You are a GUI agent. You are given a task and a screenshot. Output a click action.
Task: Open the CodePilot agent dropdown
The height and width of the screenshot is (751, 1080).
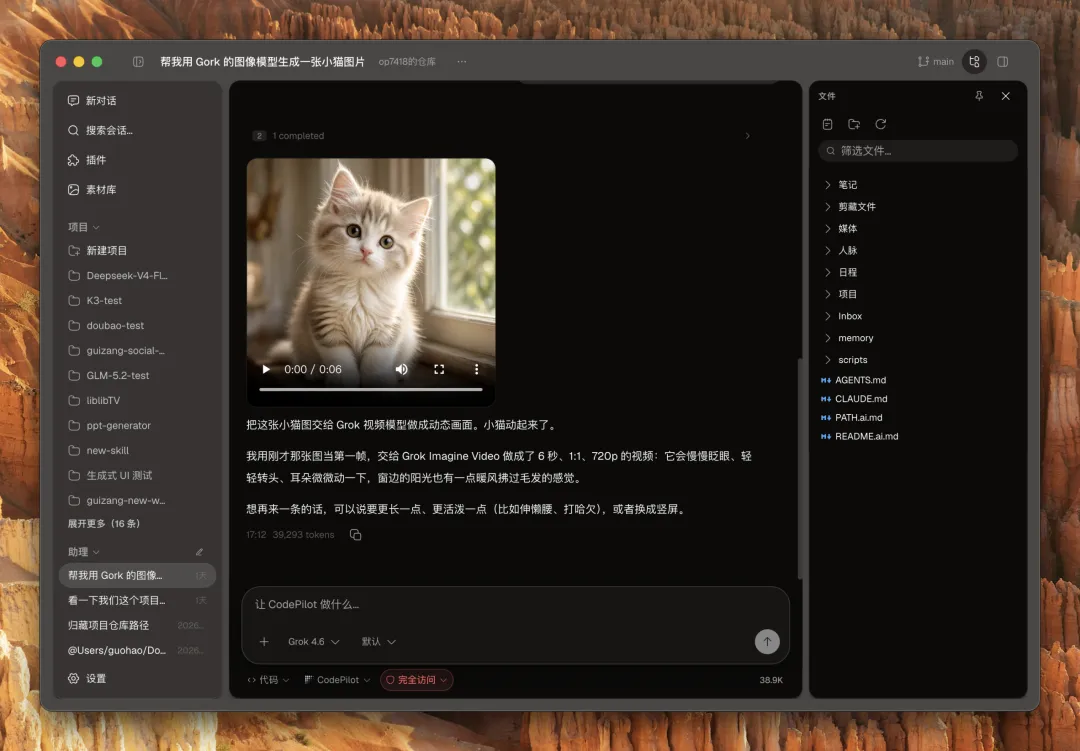[x=338, y=680]
